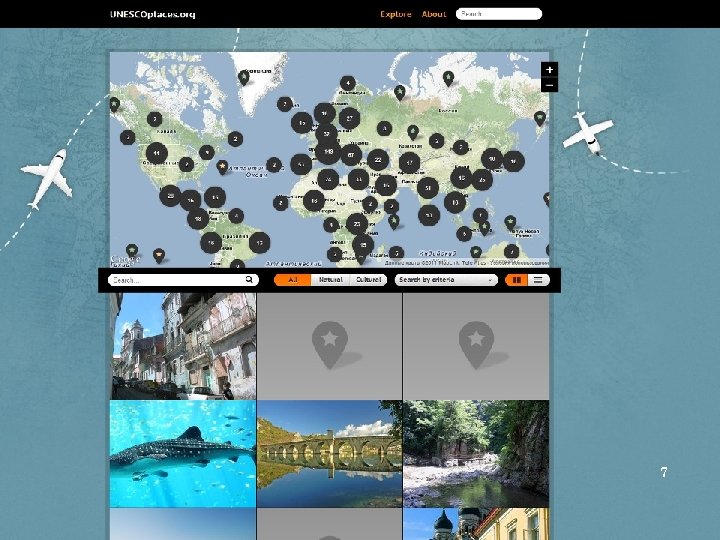Expand the 27 cluster over the Baltic

tap(349, 118)
